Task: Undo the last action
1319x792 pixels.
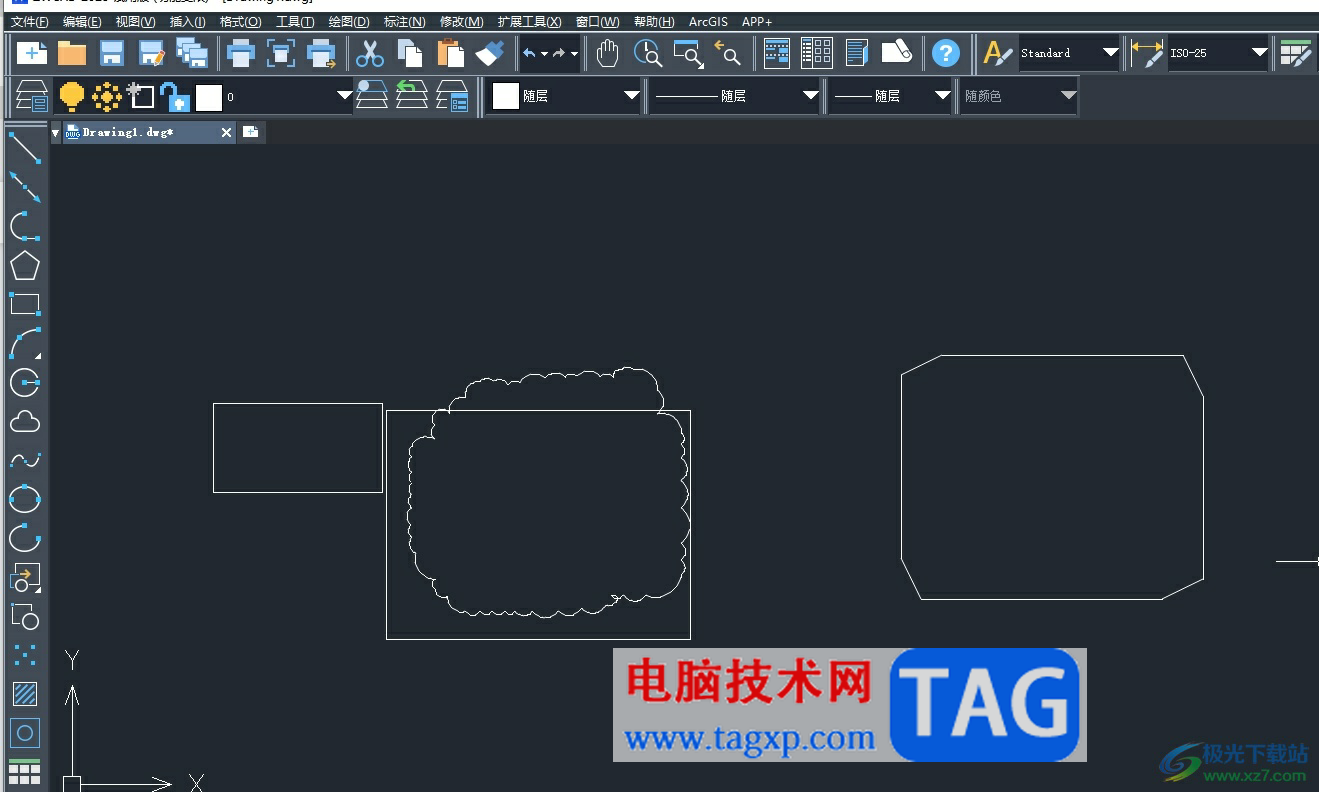Action: pos(529,53)
